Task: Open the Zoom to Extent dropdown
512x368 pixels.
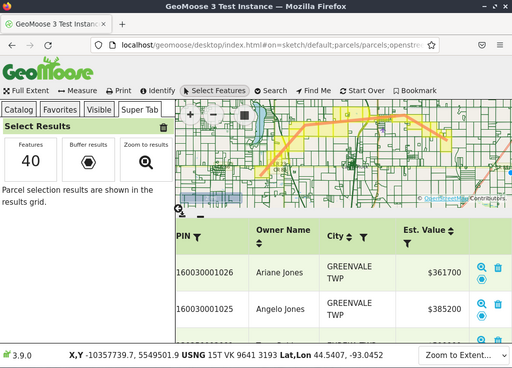Action: tap(464, 355)
